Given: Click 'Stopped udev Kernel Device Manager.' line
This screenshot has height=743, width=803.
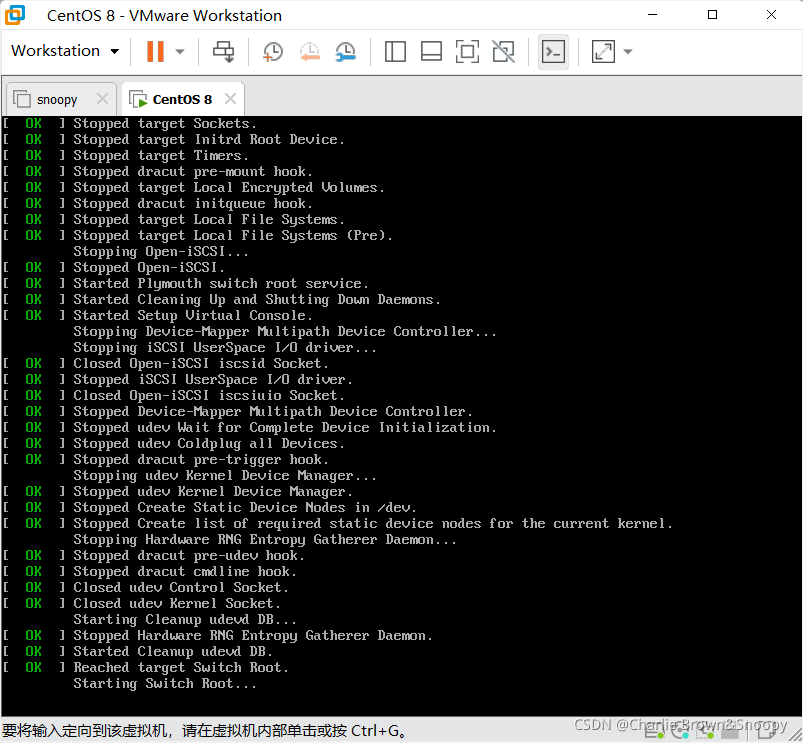Looking at the screenshot, I should 213,492.
